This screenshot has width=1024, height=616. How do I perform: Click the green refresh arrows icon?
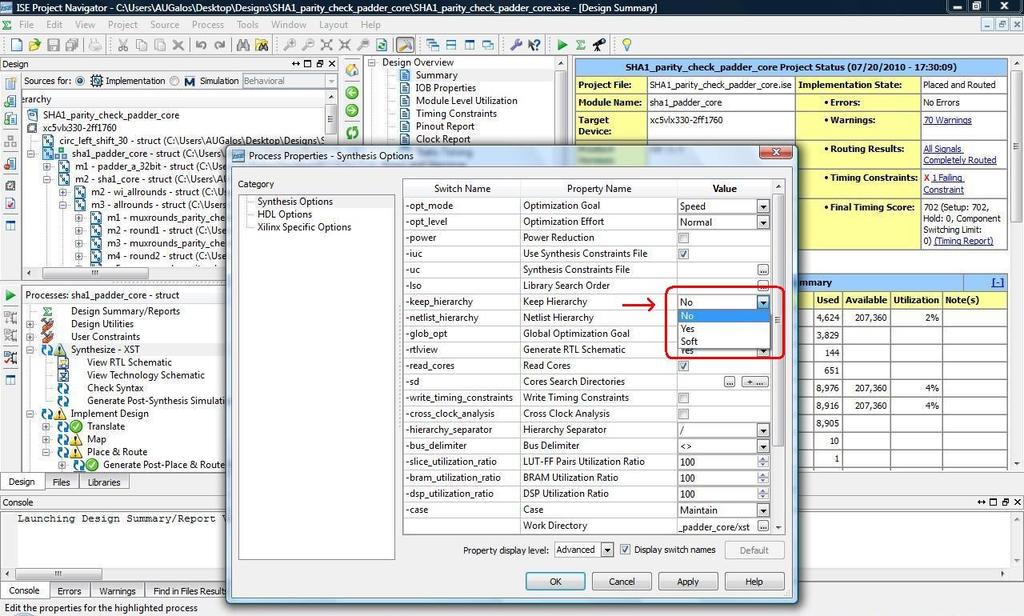pyautogui.click(x=352, y=132)
